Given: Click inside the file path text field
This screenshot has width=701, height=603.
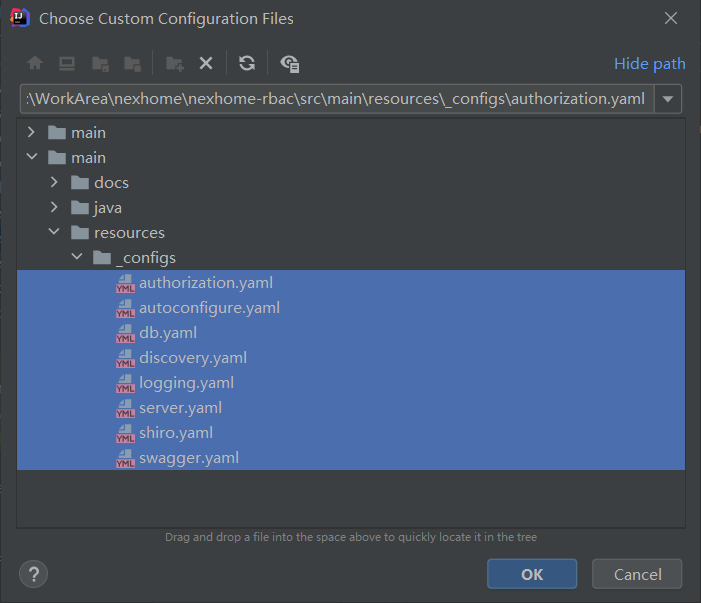Looking at the screenshot, I should coord(335,99).
